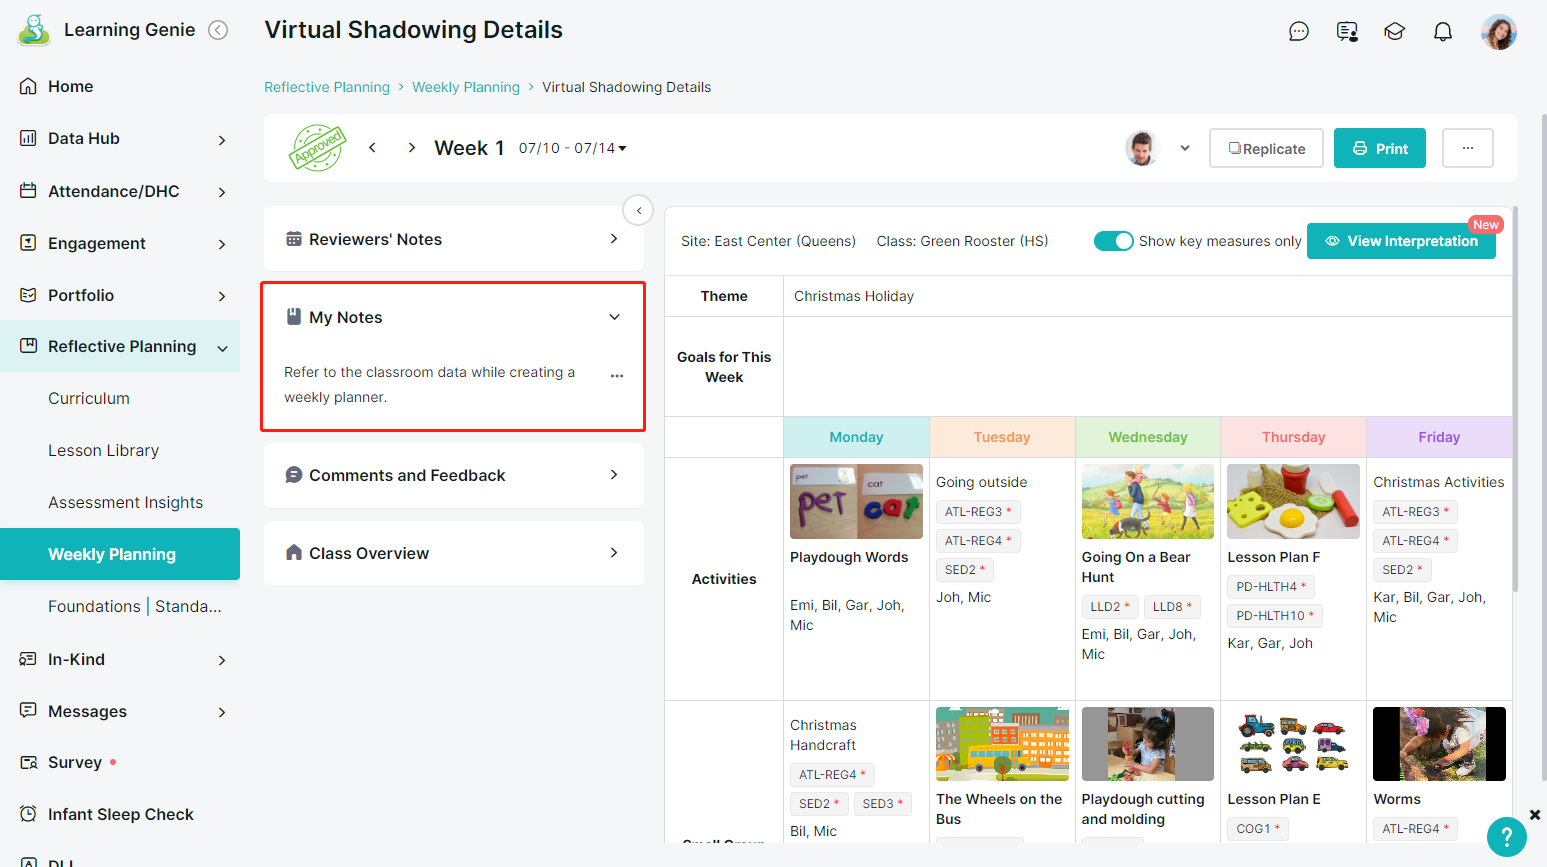Click the COG1 measure tag under Lesson Plan E
1547x867 pixels.
coord(1258,828)
